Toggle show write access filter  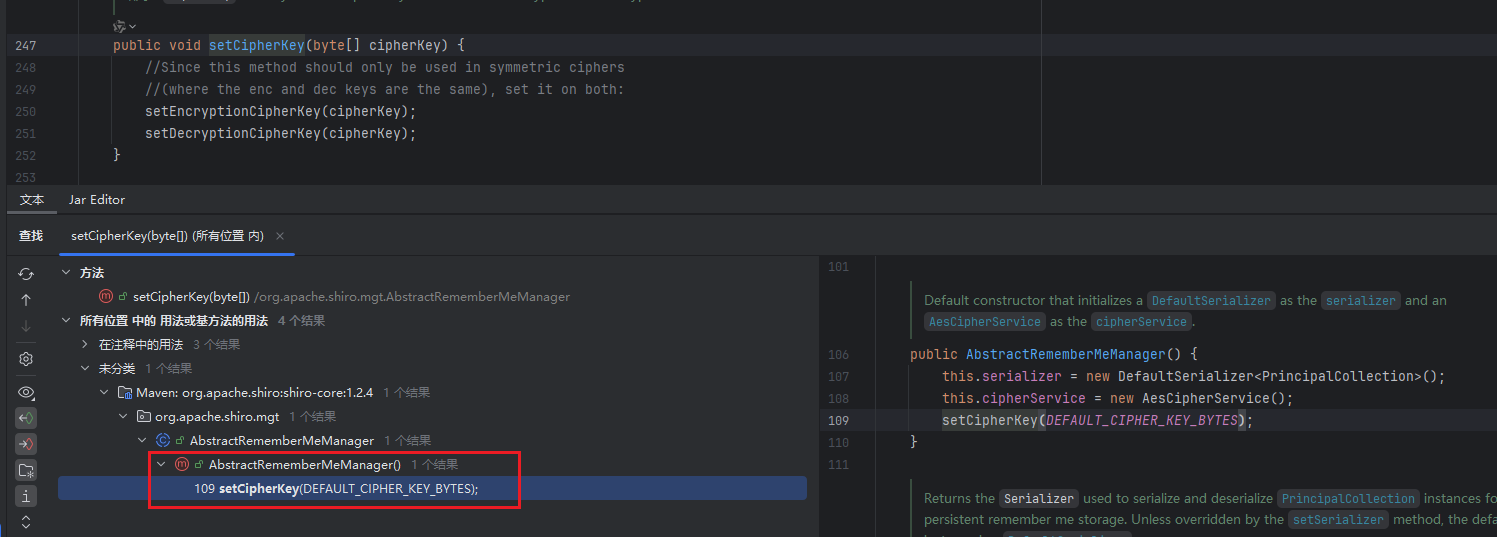click(26, 444)
